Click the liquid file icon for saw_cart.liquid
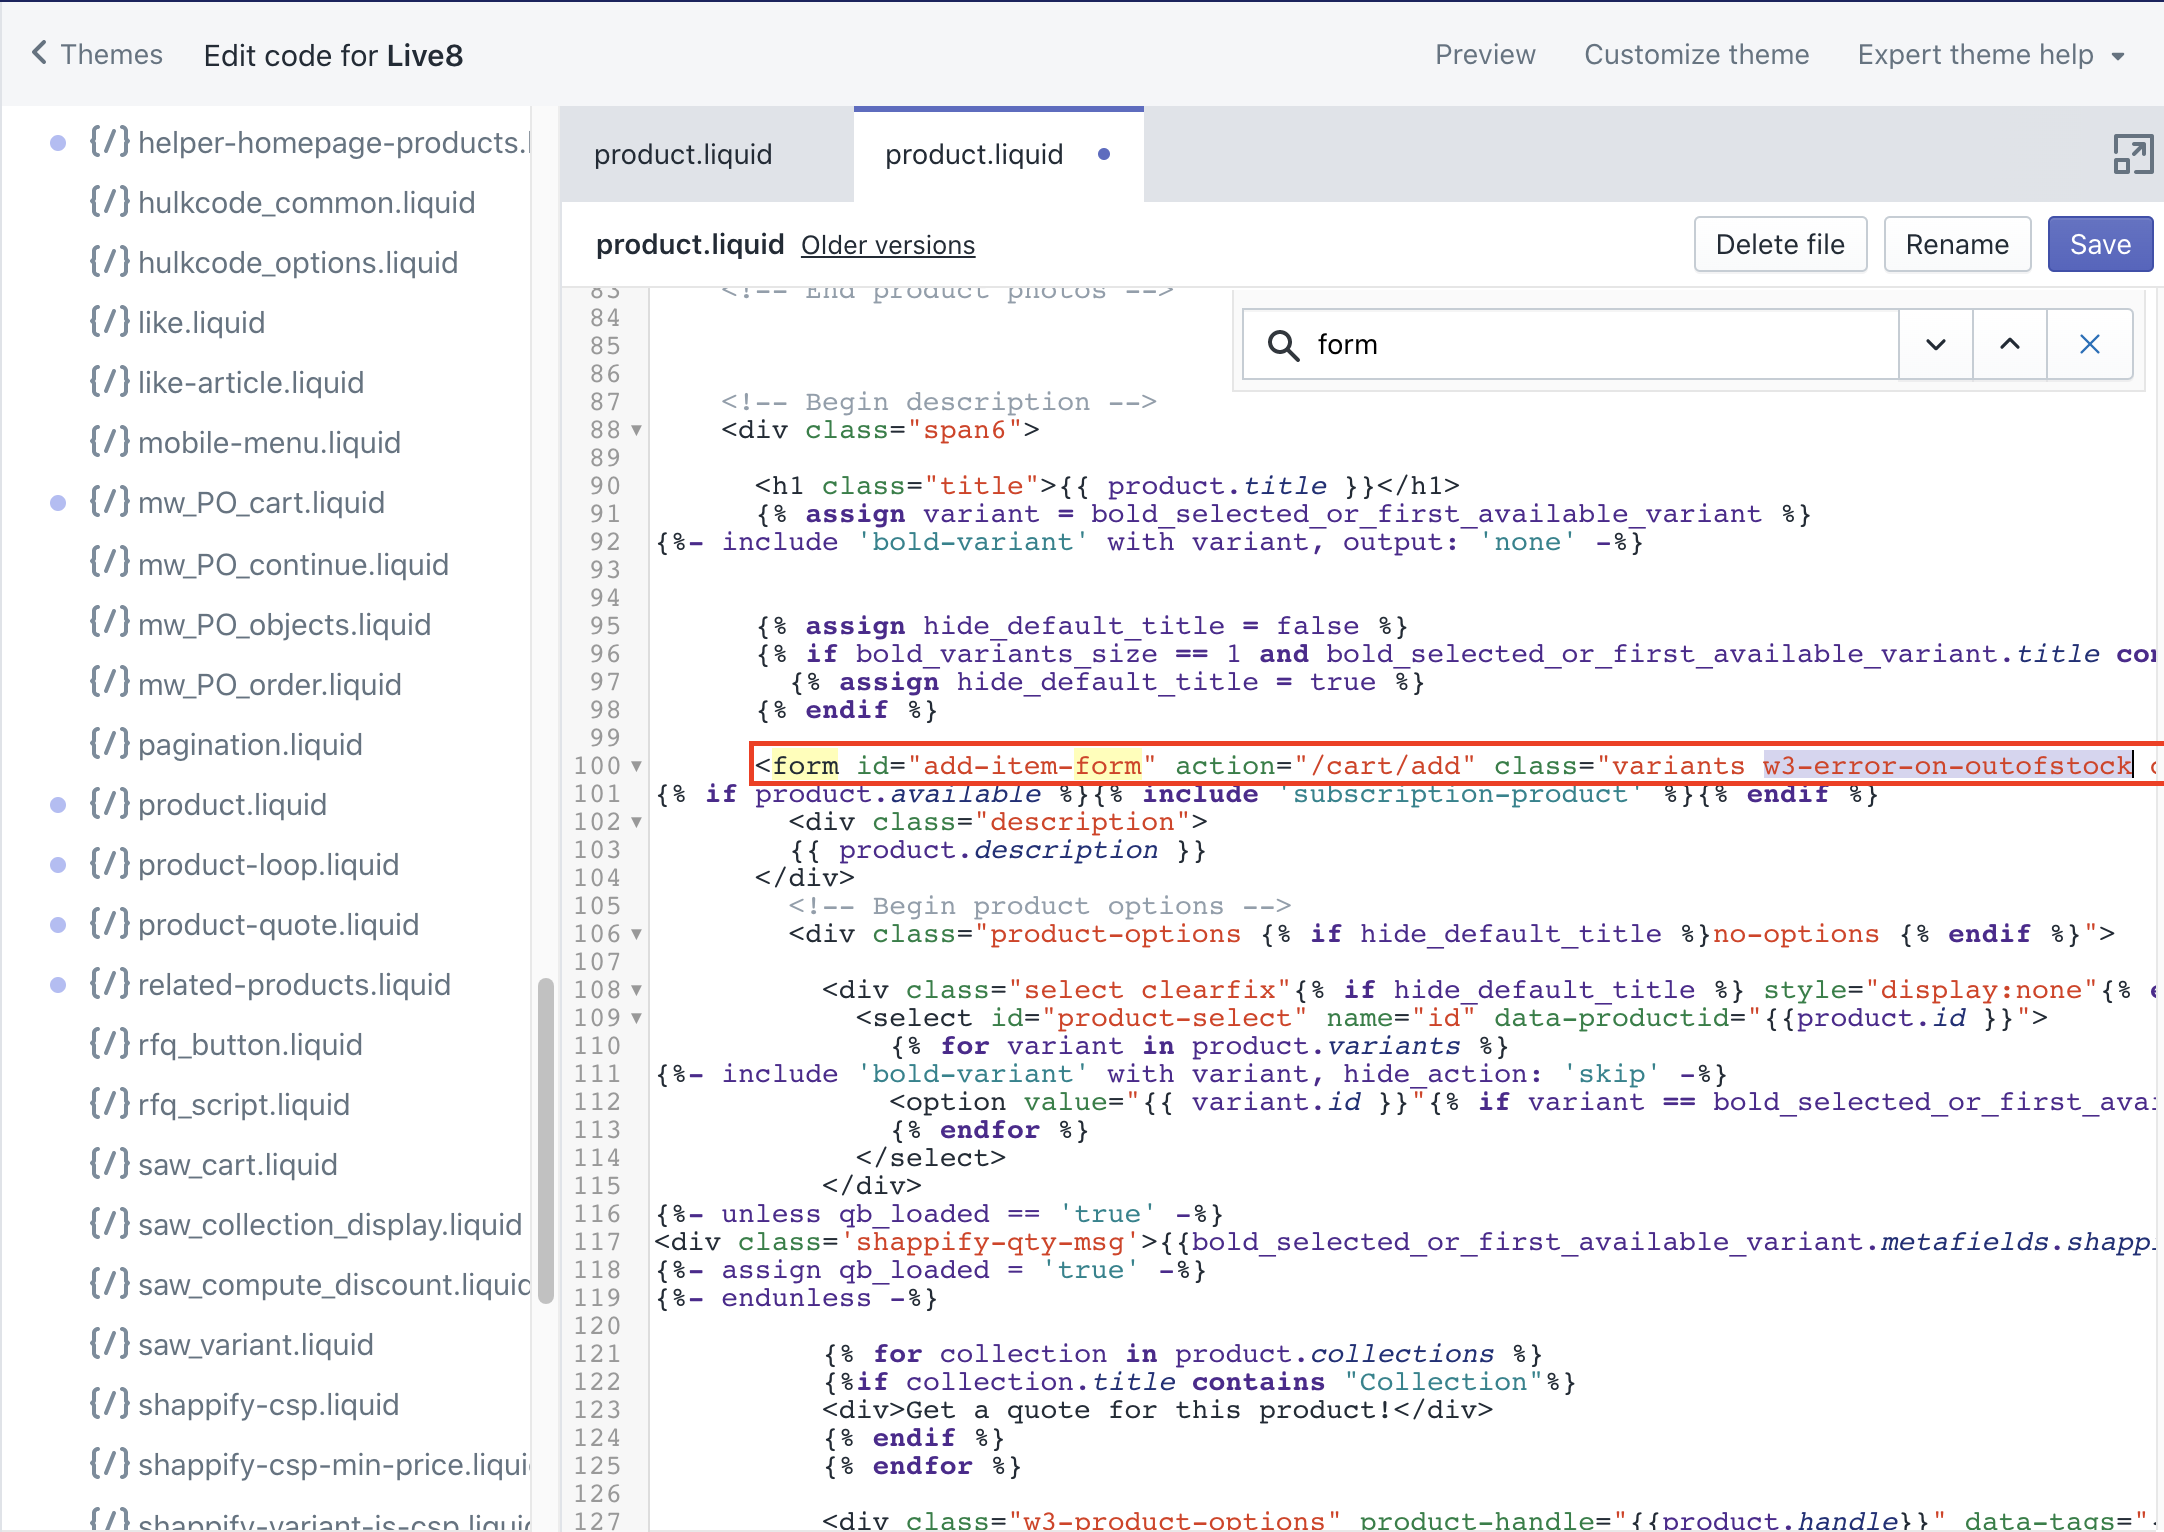 point(109,1163)
